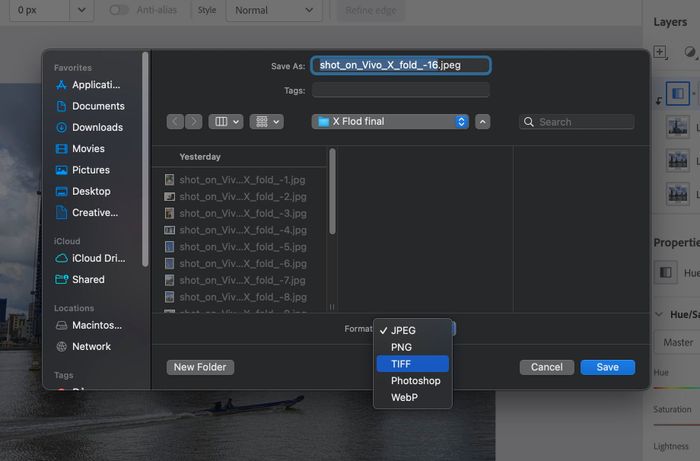
Task: Select TIFF from the Format list
Action: coord(412,364)
